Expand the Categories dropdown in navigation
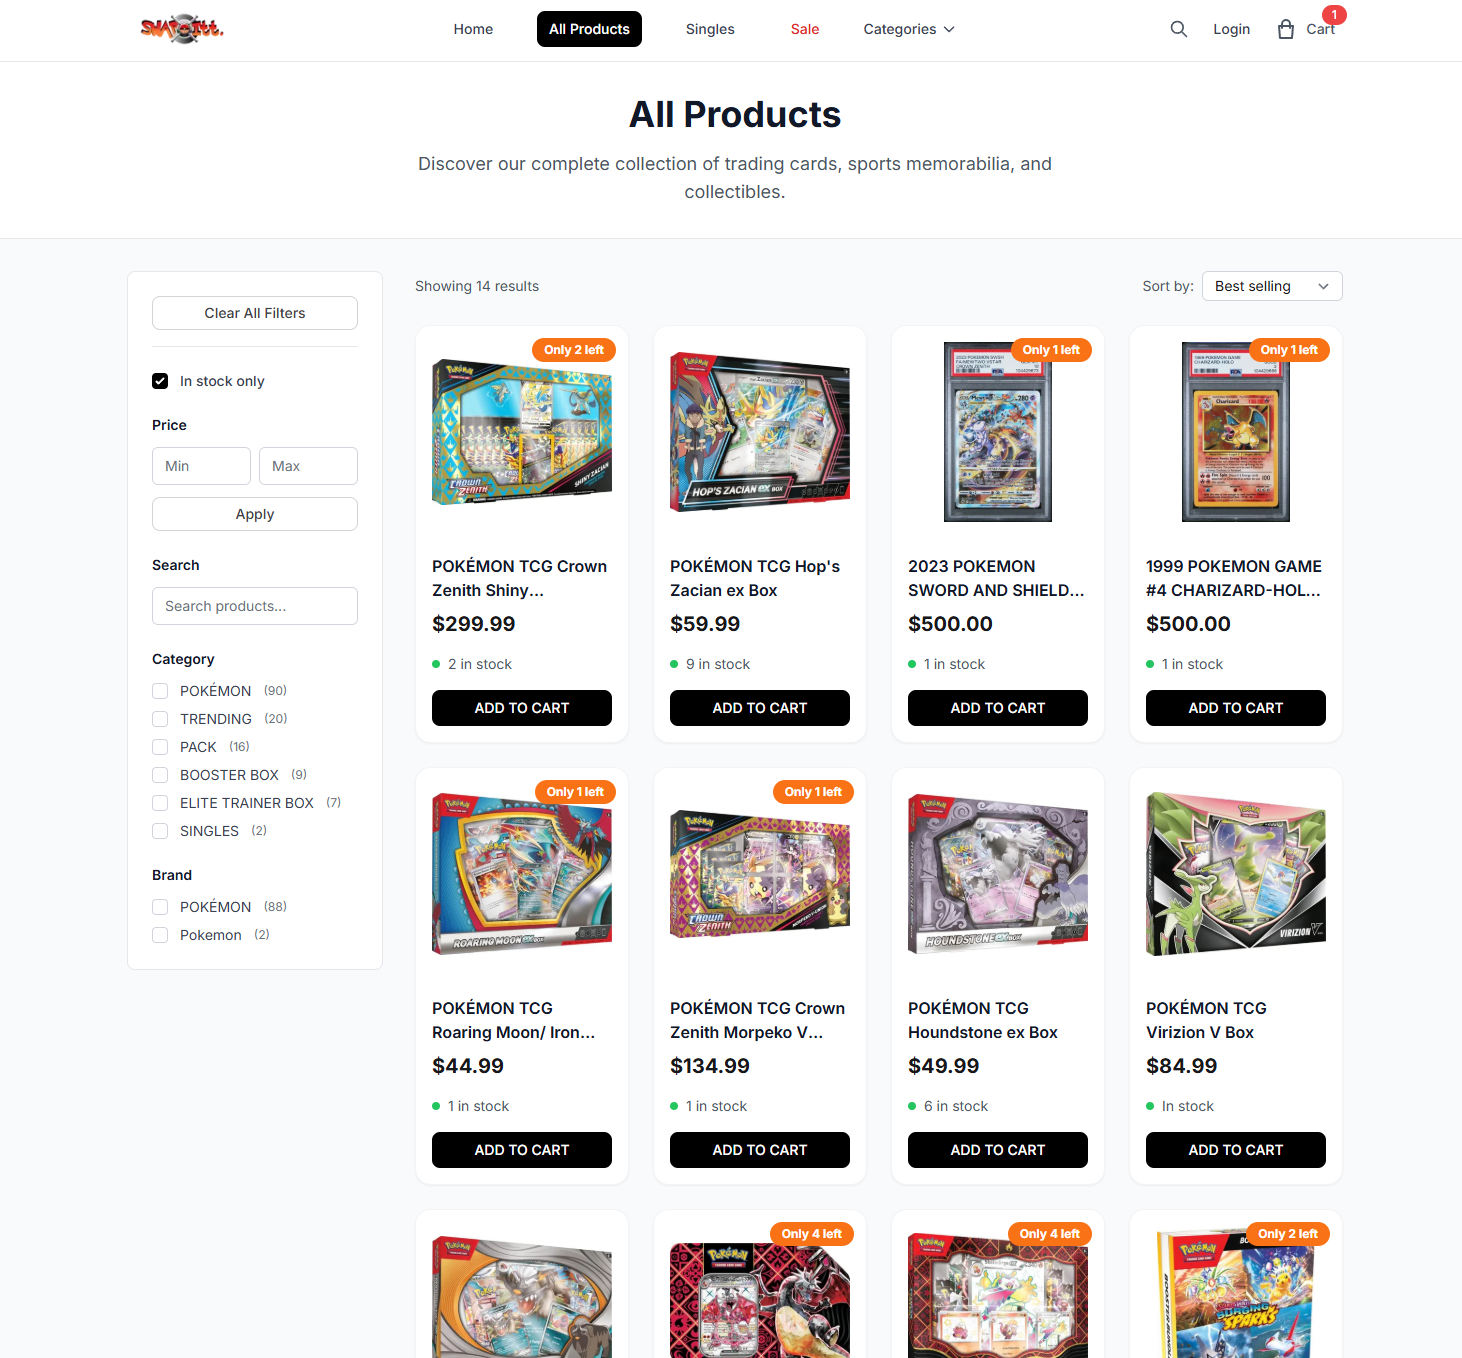 [909, 29]
